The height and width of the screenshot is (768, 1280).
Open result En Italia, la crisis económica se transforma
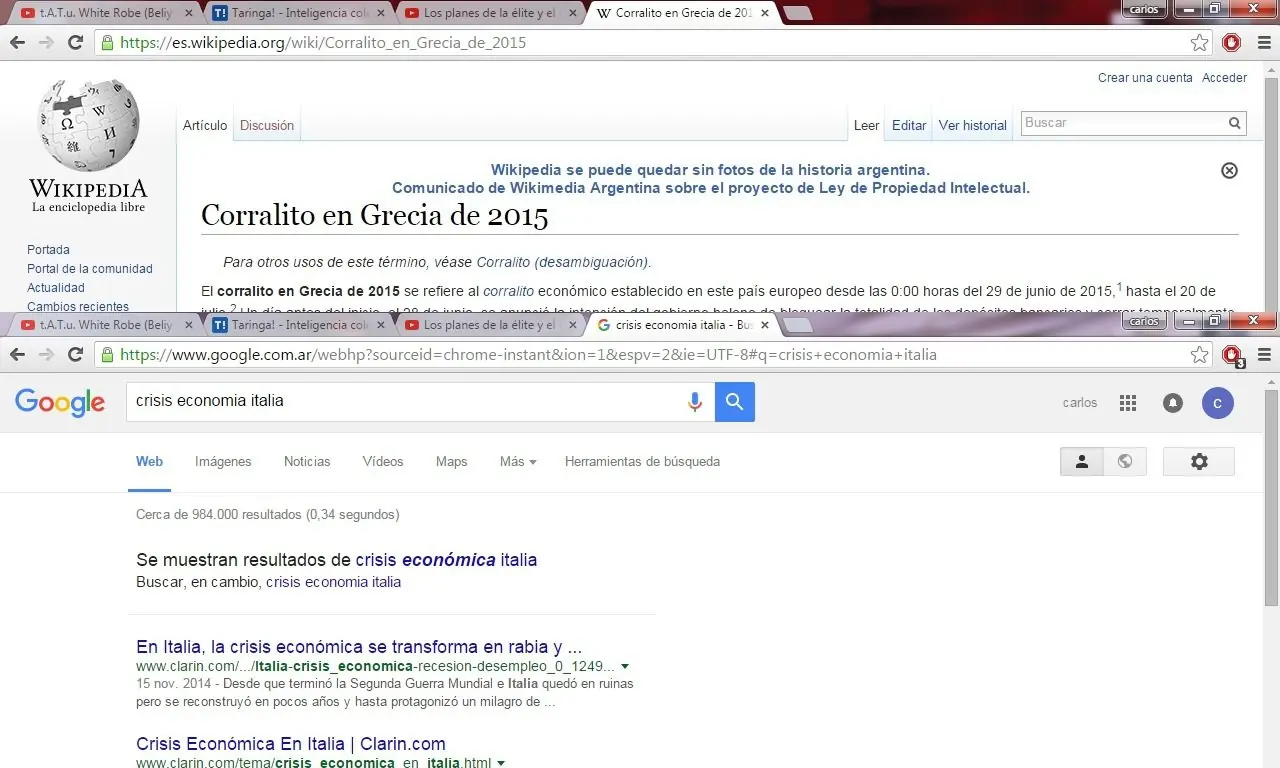(359, 646)
